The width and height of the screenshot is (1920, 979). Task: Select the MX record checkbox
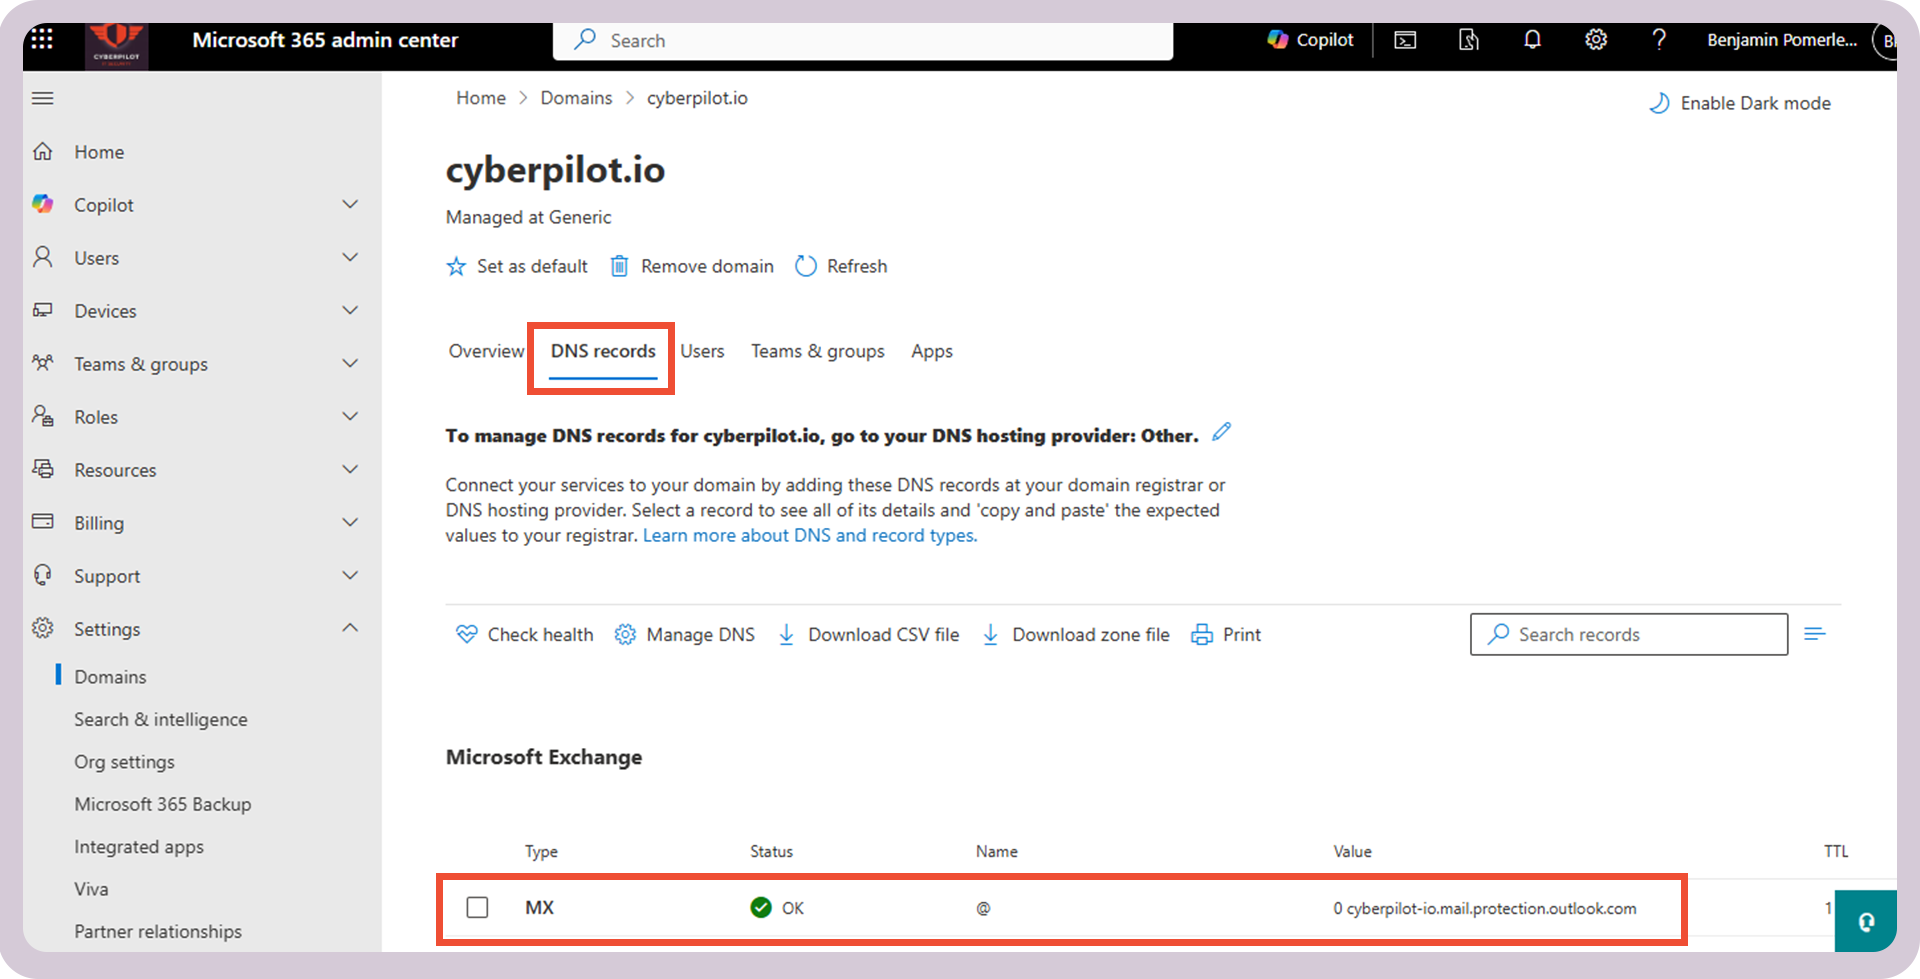point(478,907)
